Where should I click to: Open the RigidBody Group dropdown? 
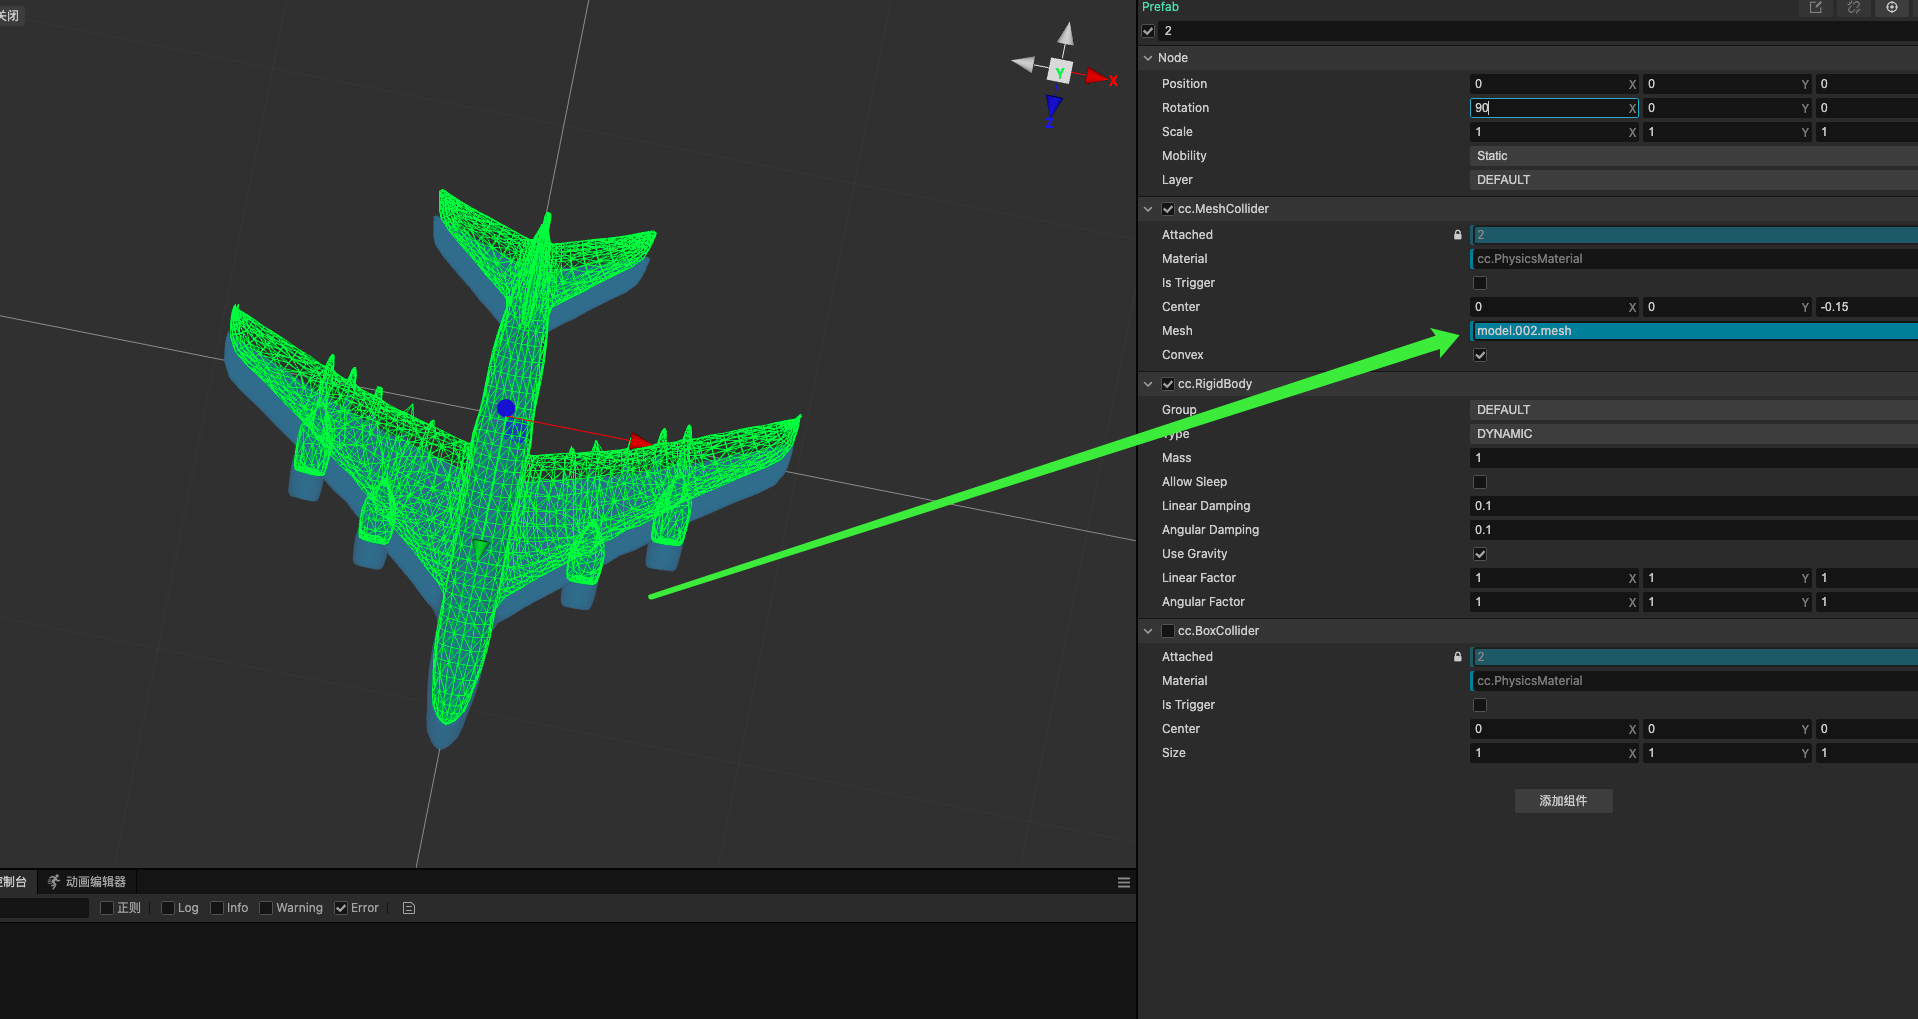pyautogui.click(x=1694, y=410)
